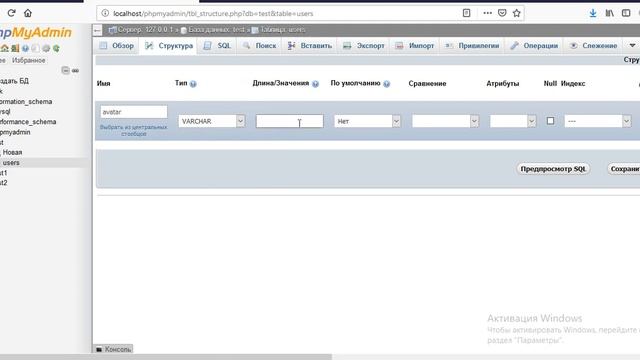
Task: Open Индекс index dropdown
Action: tap(598, 121)
